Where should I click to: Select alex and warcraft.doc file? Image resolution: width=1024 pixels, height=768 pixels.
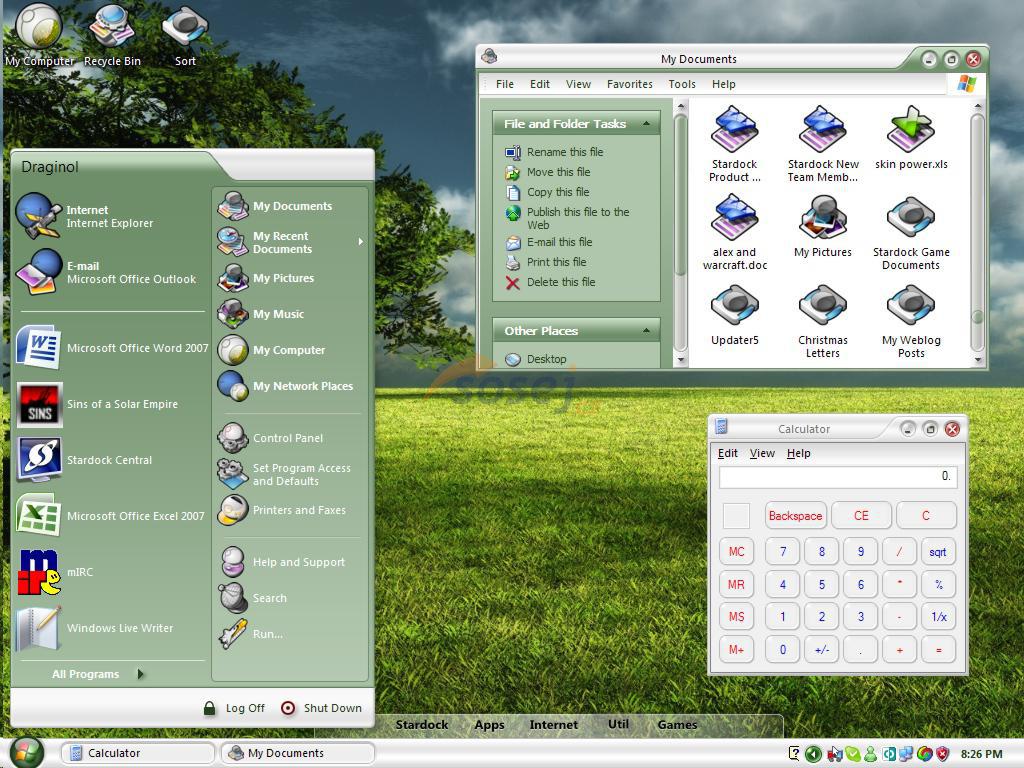click(735, 232)
